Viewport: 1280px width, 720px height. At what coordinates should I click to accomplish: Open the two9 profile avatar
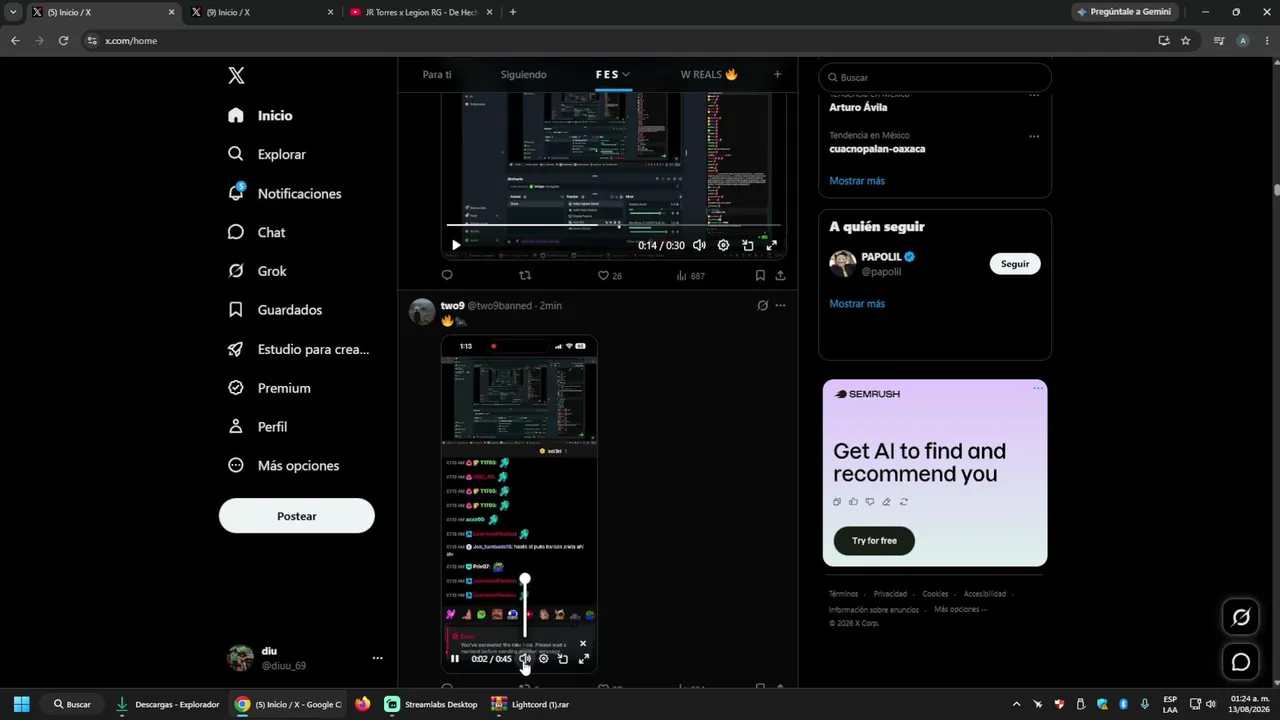422,312
